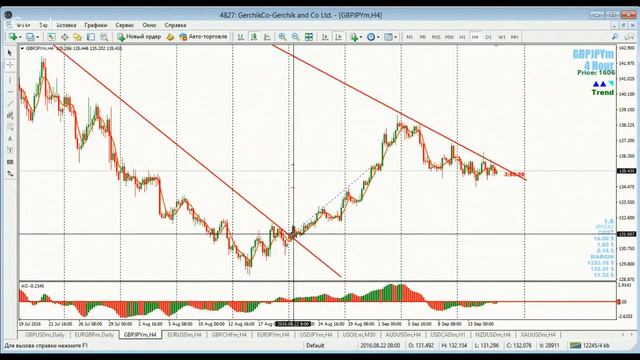Screen dimensions: 640x360
Task: Open the Periods clock icon
Action: pos(371,37)
